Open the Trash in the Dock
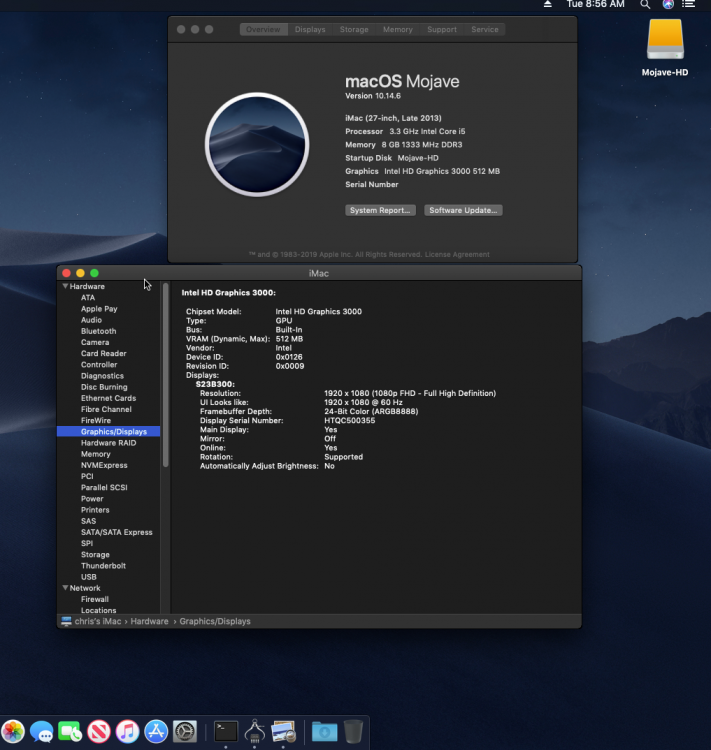Screen dimensions: 711x750 point(353,731)
